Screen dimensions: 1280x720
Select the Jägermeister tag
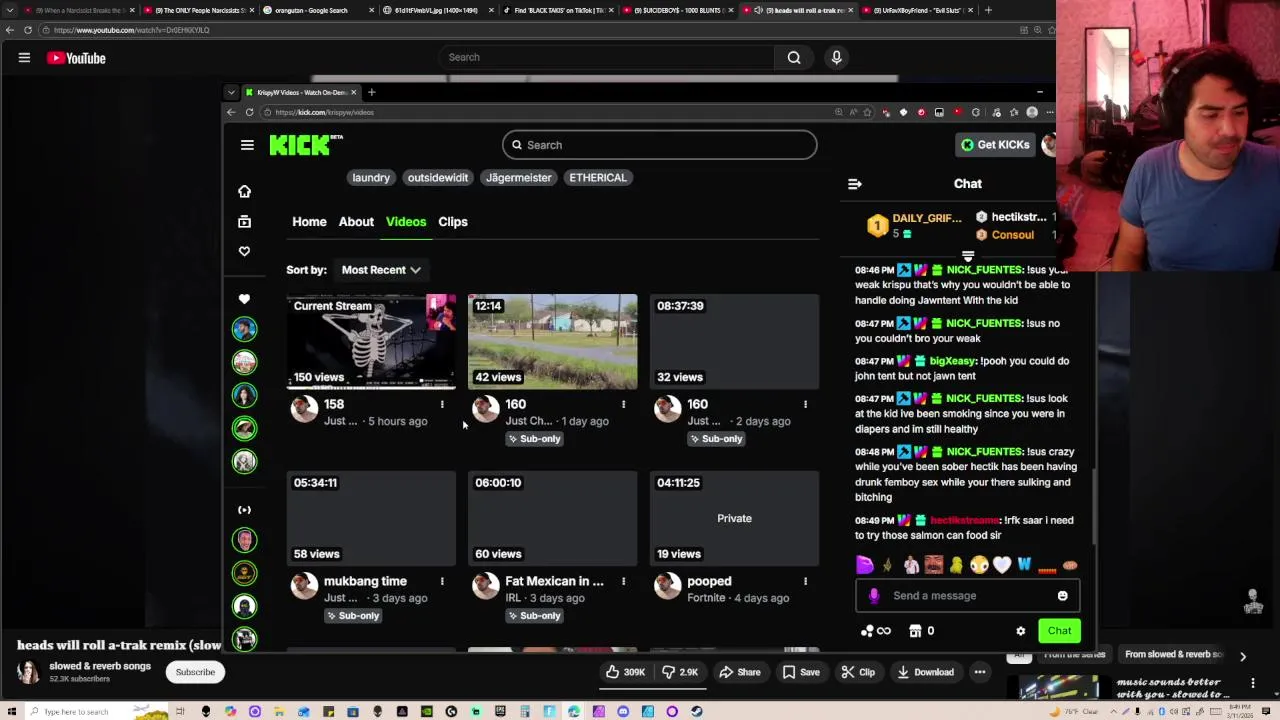coord(518,178)
